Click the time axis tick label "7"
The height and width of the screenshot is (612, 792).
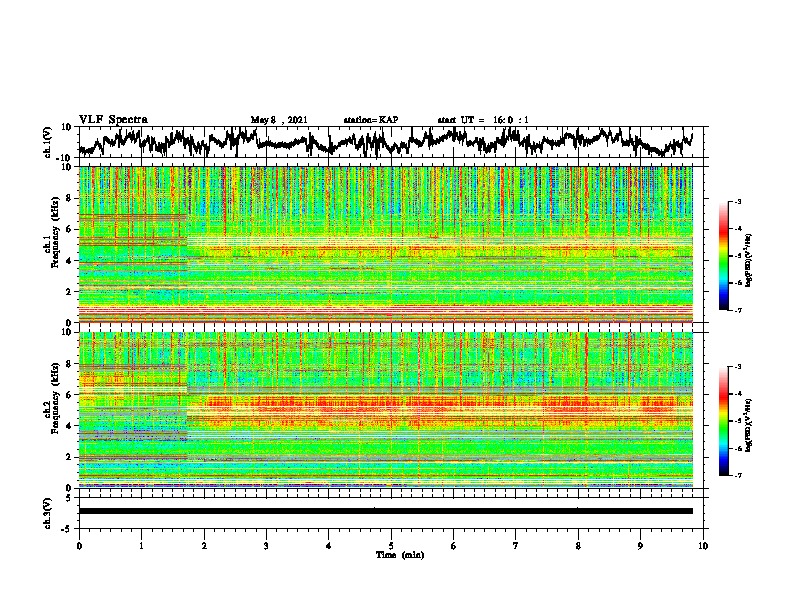[516, 546]
